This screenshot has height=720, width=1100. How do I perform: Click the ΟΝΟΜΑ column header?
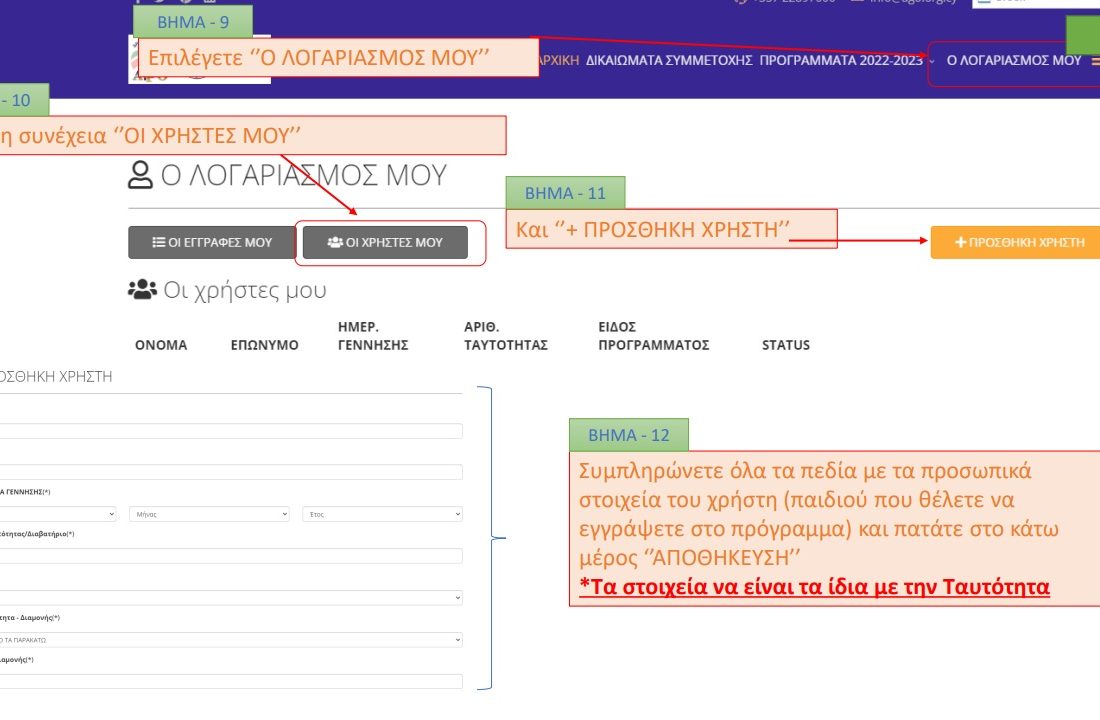click(161, 345)
